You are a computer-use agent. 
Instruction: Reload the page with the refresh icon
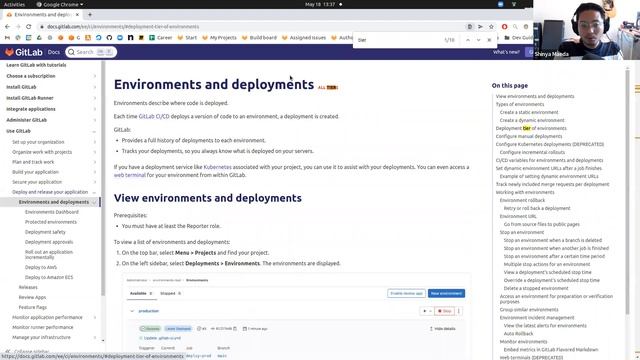(29, 27)
